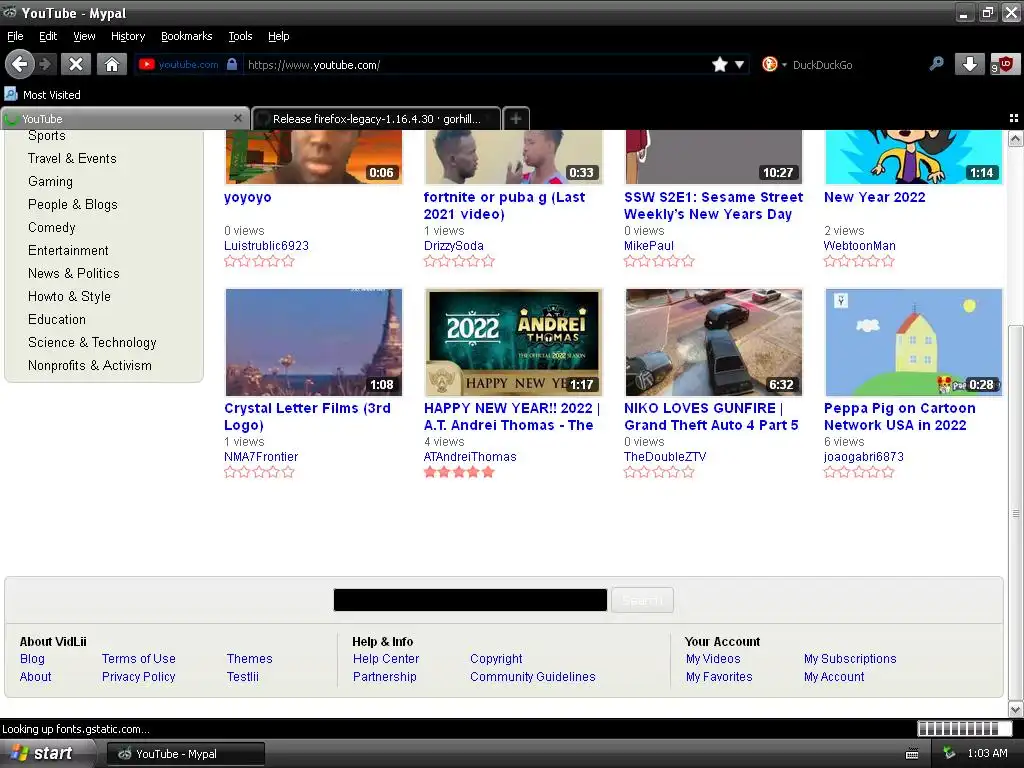
Task: Click the uBlock Origin extension icon
Action: 1004,64
